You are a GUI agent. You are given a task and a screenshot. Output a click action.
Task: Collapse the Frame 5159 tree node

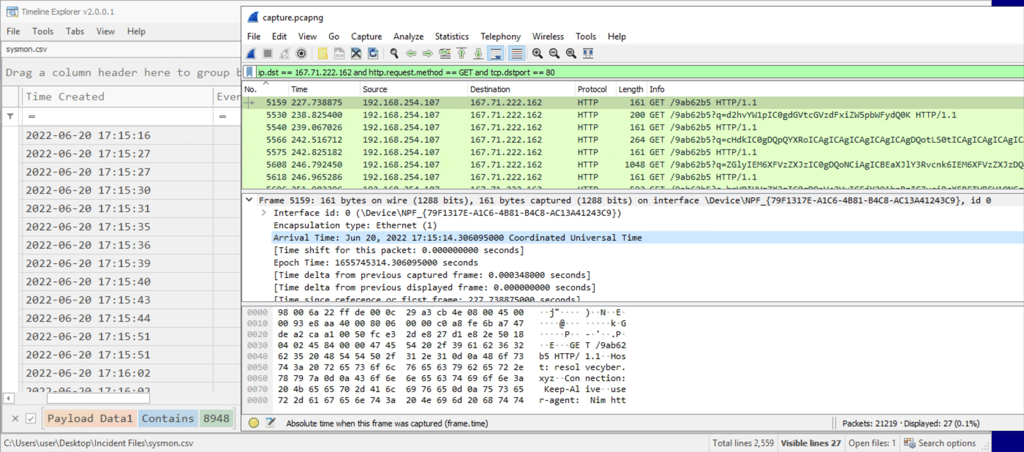(249, 201)
